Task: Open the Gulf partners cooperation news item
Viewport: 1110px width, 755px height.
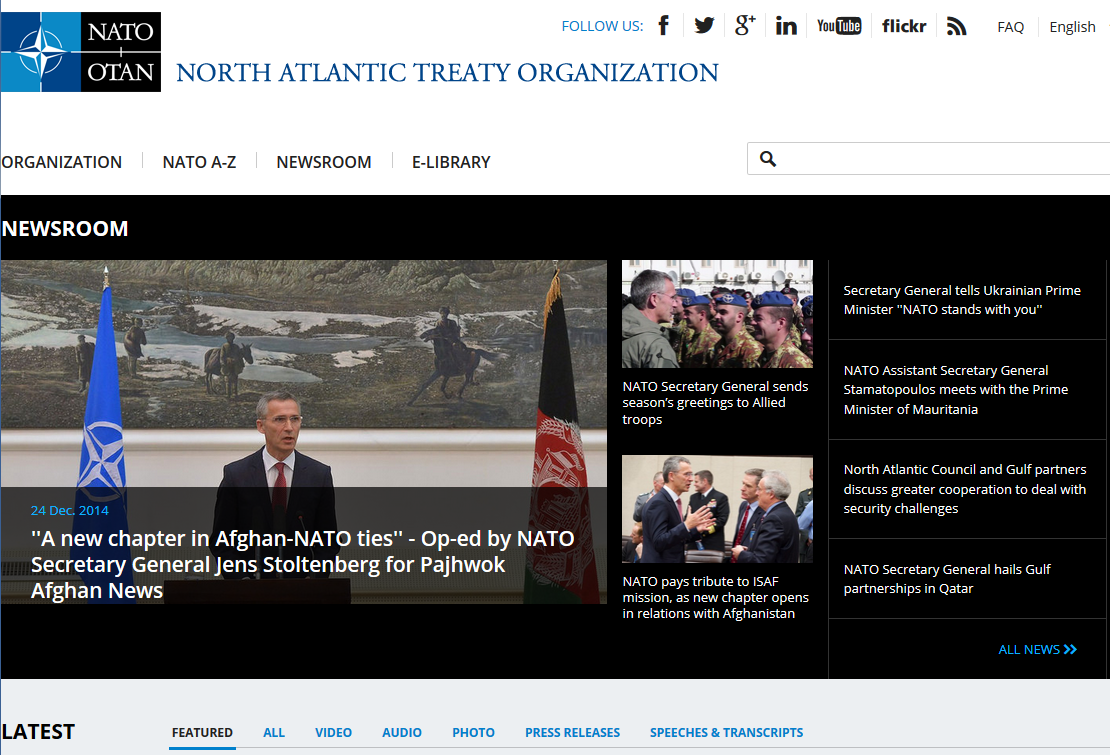Action: click(965, 489)
